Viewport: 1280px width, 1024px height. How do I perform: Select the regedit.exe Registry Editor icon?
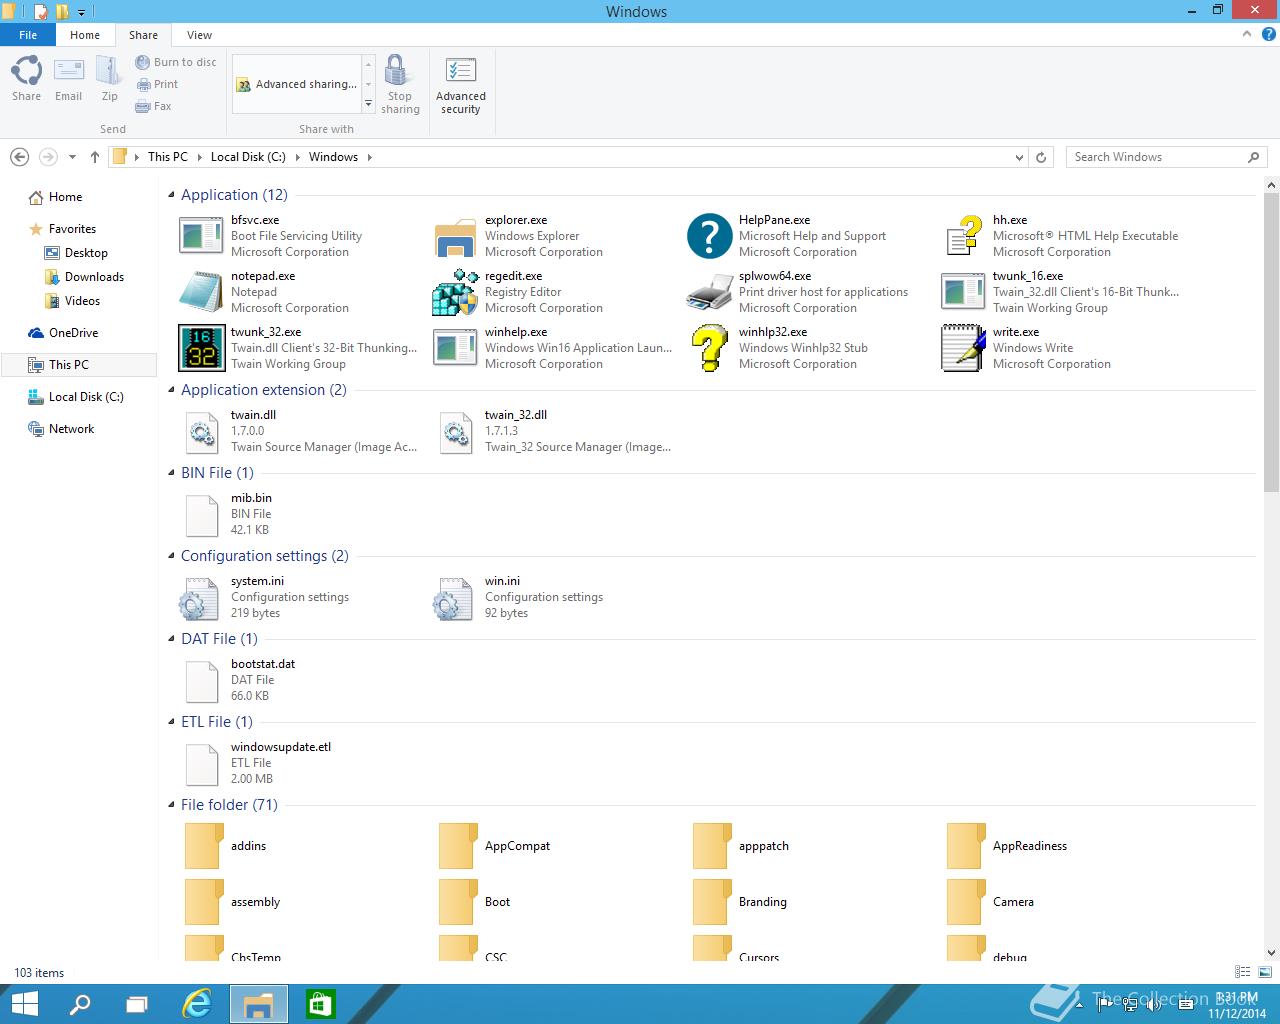click(455, 292)
